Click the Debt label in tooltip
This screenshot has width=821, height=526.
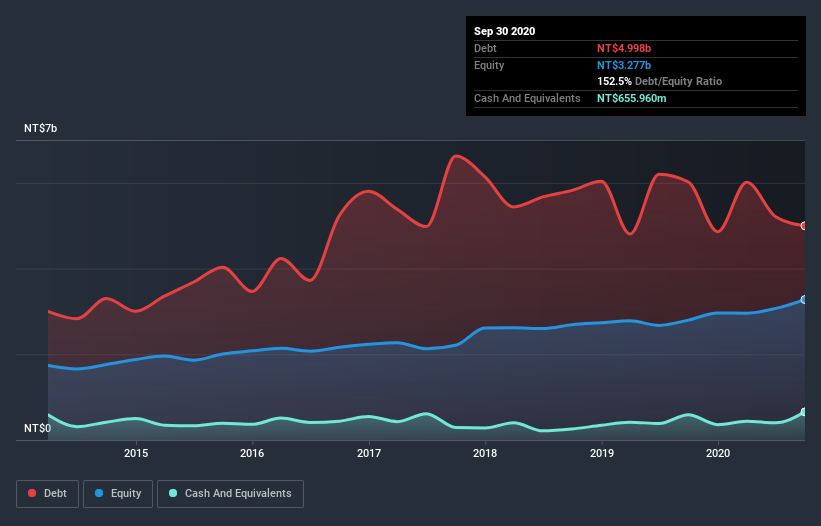pos(485,48)
